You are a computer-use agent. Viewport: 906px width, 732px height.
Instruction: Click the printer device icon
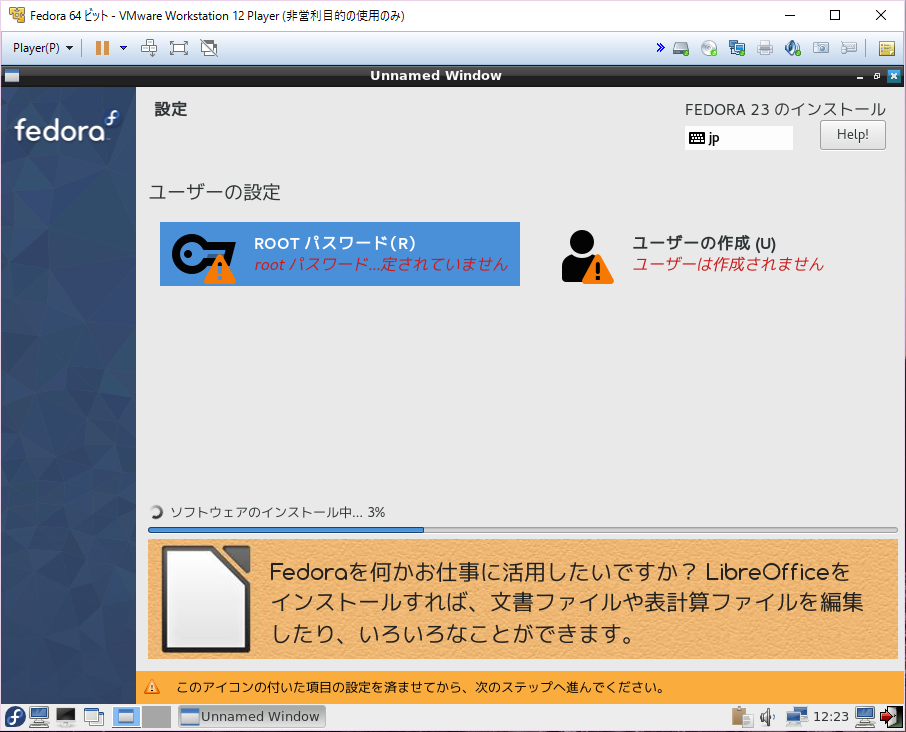(765, 48)
